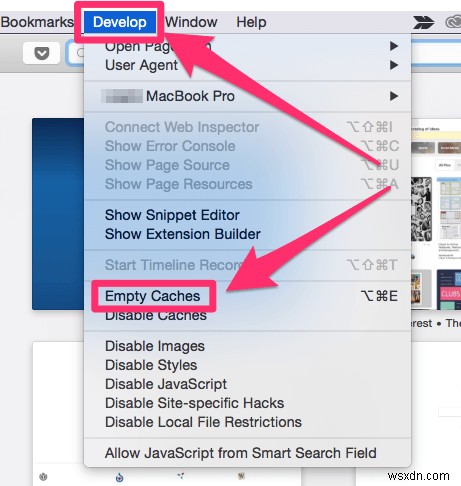This screenshot has width=461, height=486.
Task: Click Connect Web Inspector item
Action: point(247,127)
